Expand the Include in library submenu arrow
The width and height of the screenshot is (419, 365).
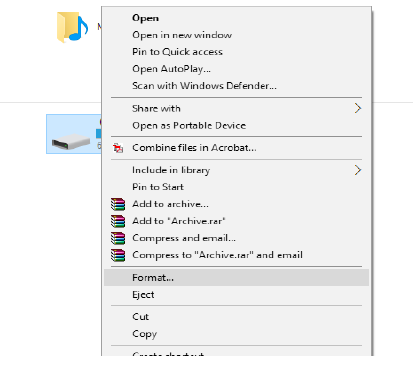[358, 170]
